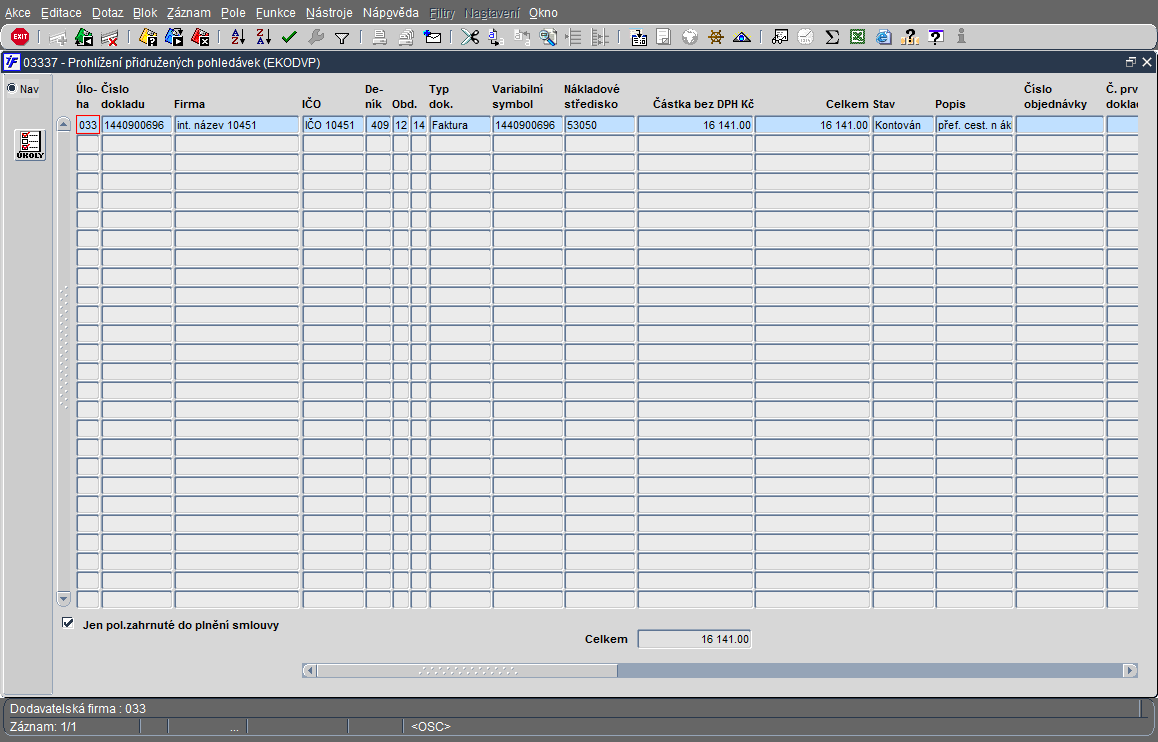
Task: Click the Variabilní symbol cell 1440900696
Action: pos(527,125)
